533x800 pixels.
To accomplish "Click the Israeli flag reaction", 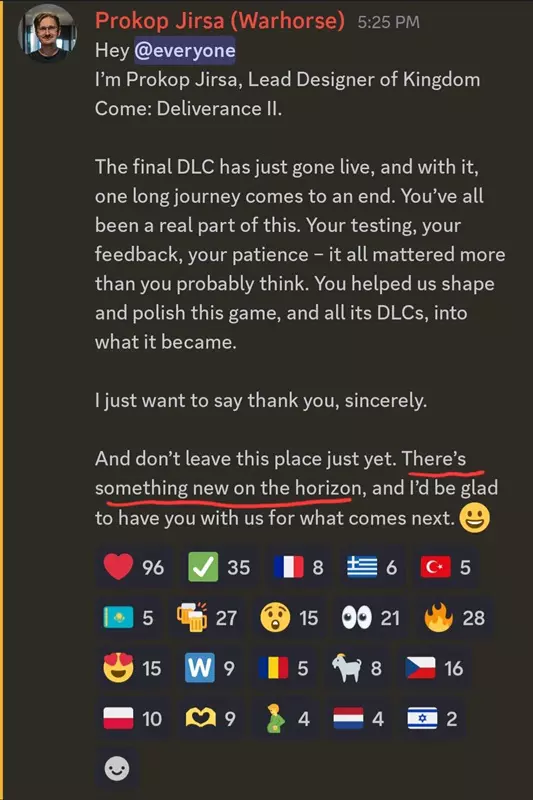I will (432, 718).
